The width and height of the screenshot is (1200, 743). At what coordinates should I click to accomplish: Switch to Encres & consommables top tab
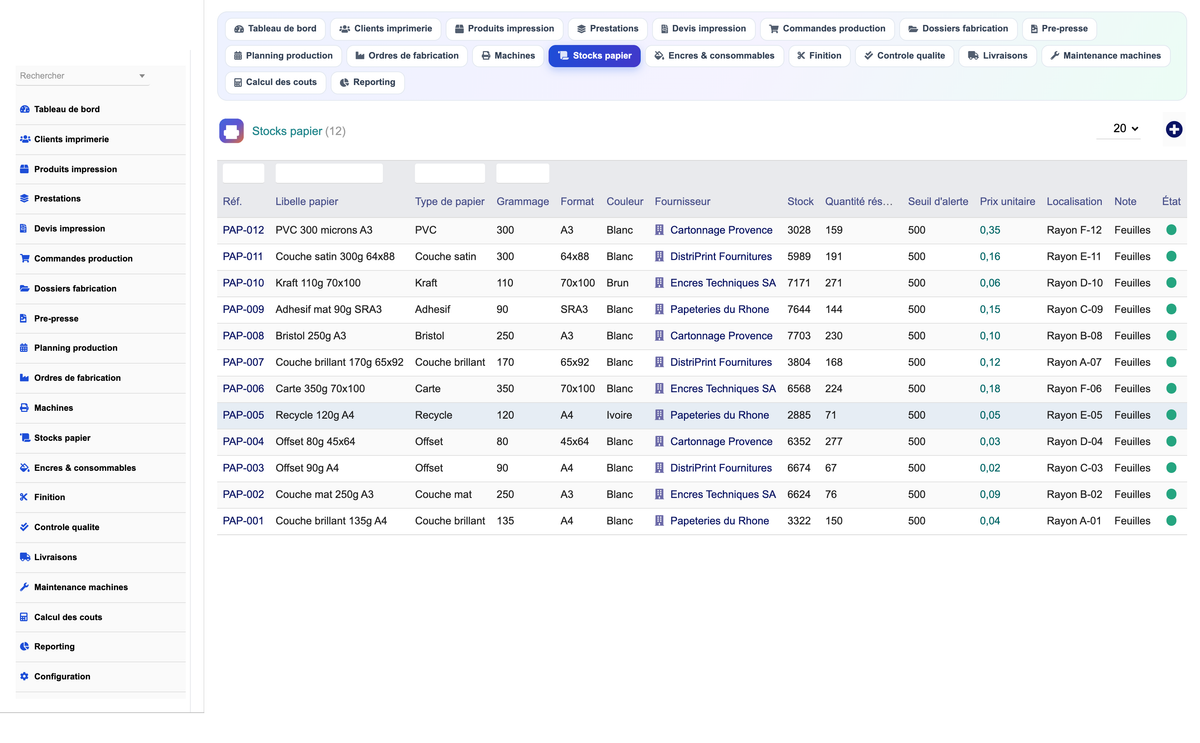714,56
